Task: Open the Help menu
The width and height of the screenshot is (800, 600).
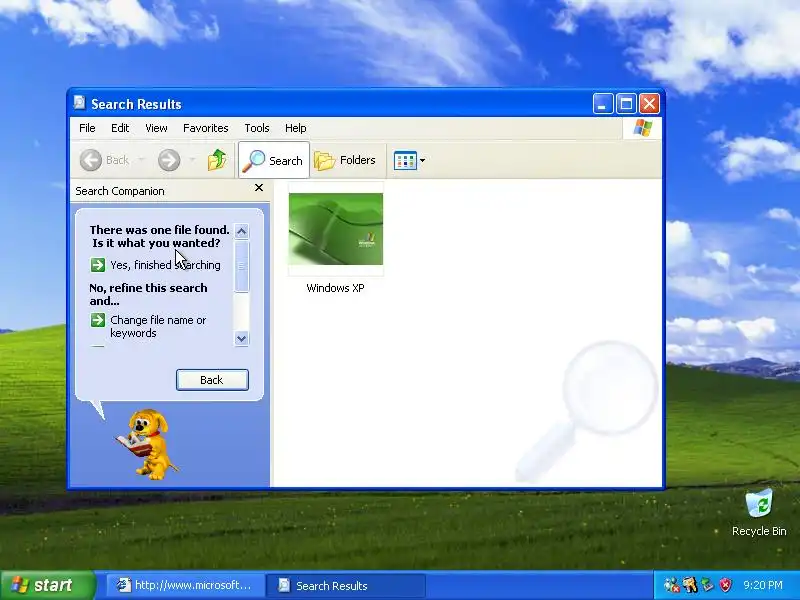Action: click(x=295, y=128)
